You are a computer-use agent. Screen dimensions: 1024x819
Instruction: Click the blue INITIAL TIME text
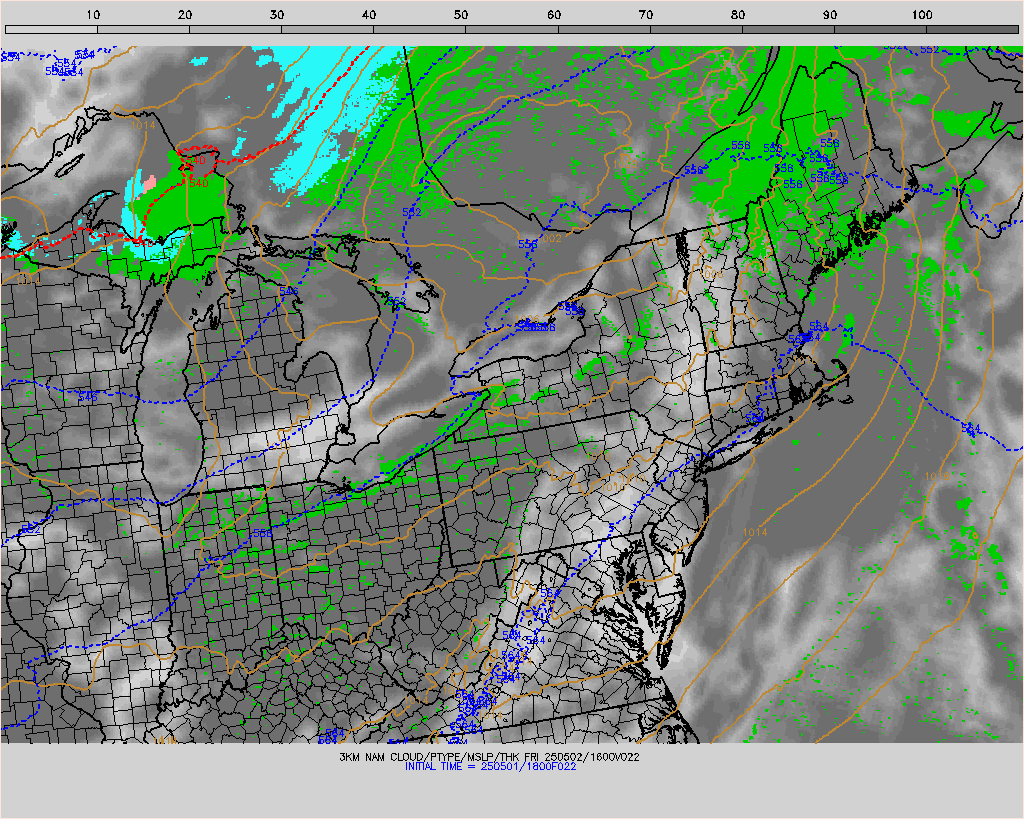tap(490, 766)
